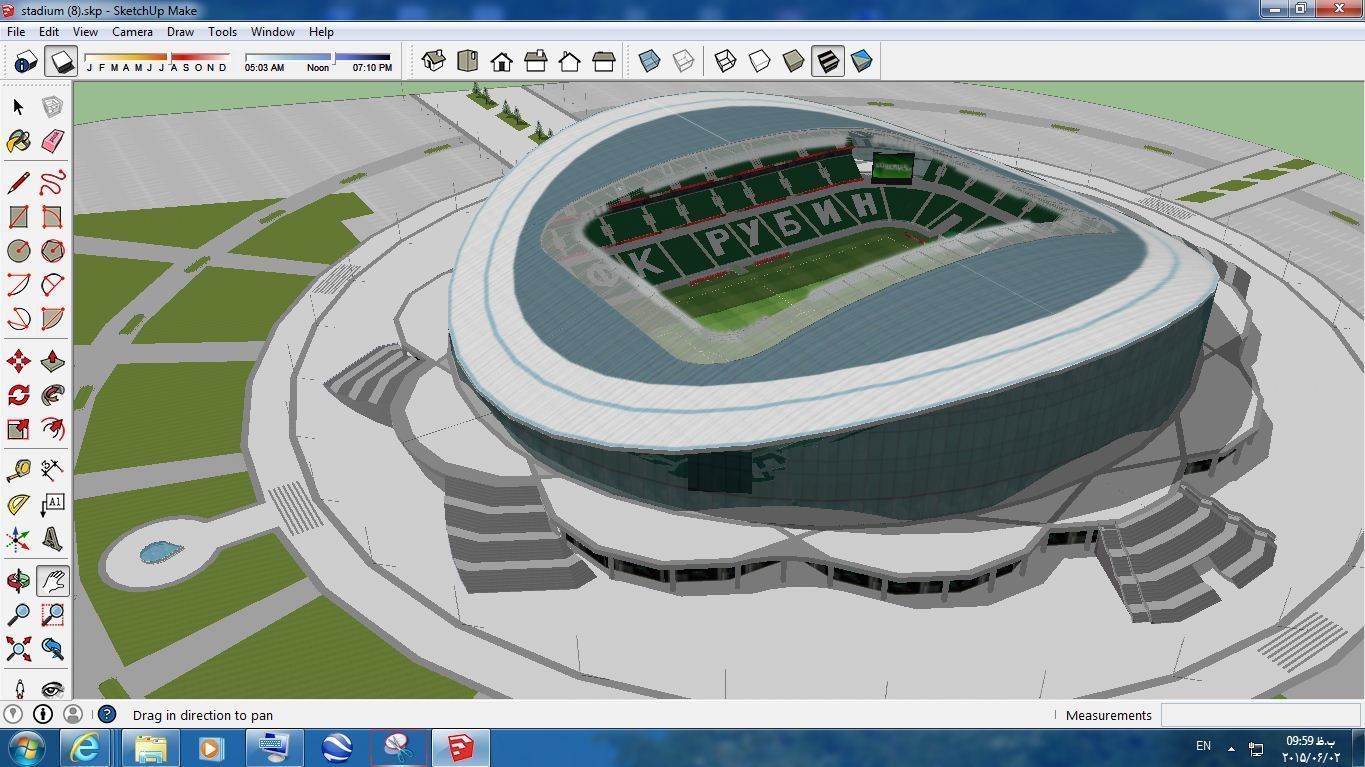Select the Scale tool

coord(18,429)
